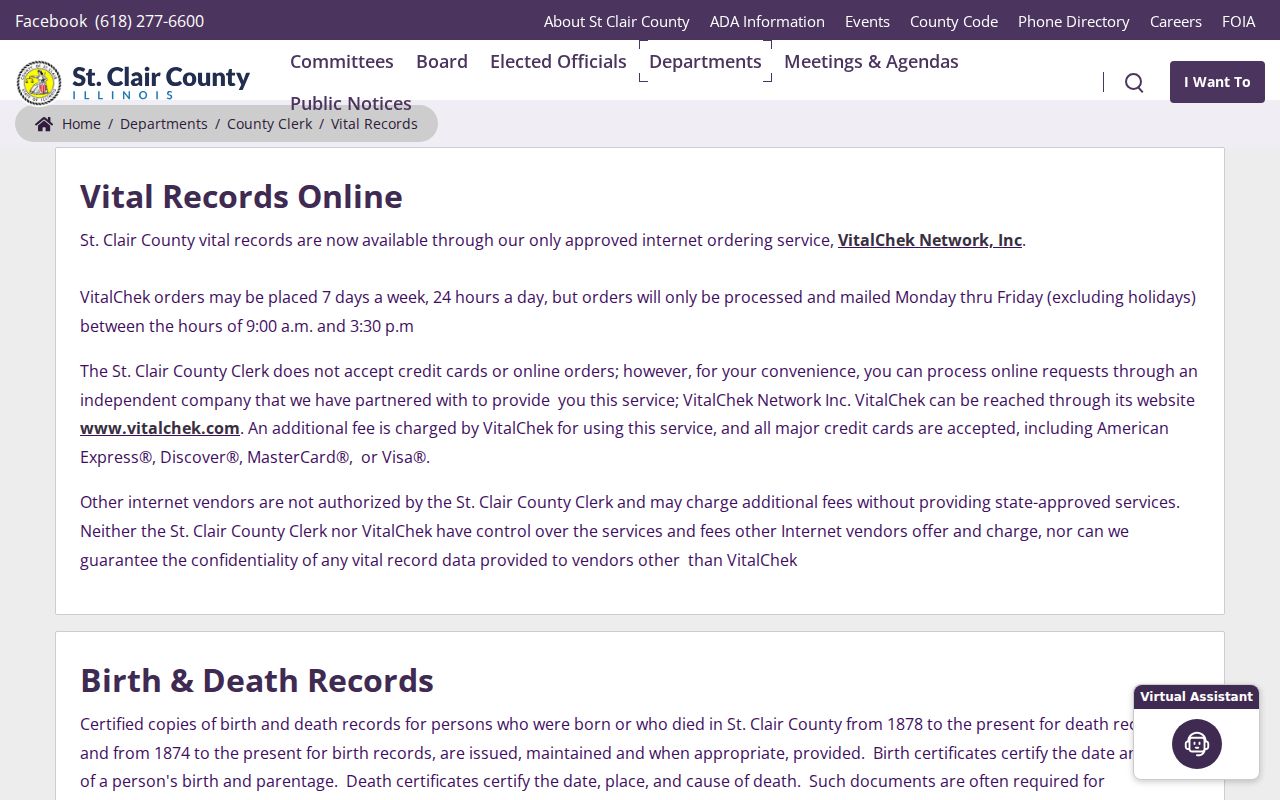
Task: Follow the VitalChek Network, Inc link
Action: [930, 240]
